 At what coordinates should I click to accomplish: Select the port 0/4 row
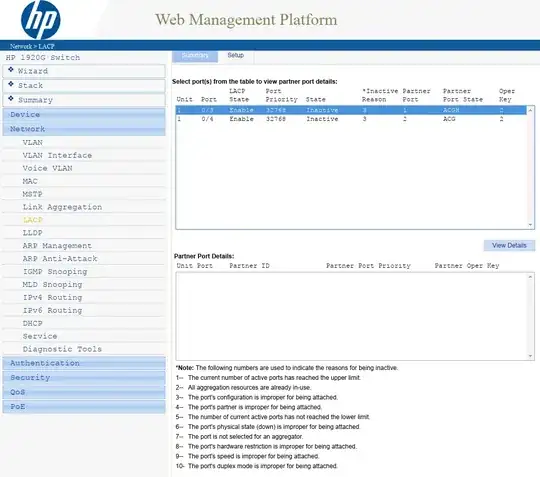click(351, 119)
